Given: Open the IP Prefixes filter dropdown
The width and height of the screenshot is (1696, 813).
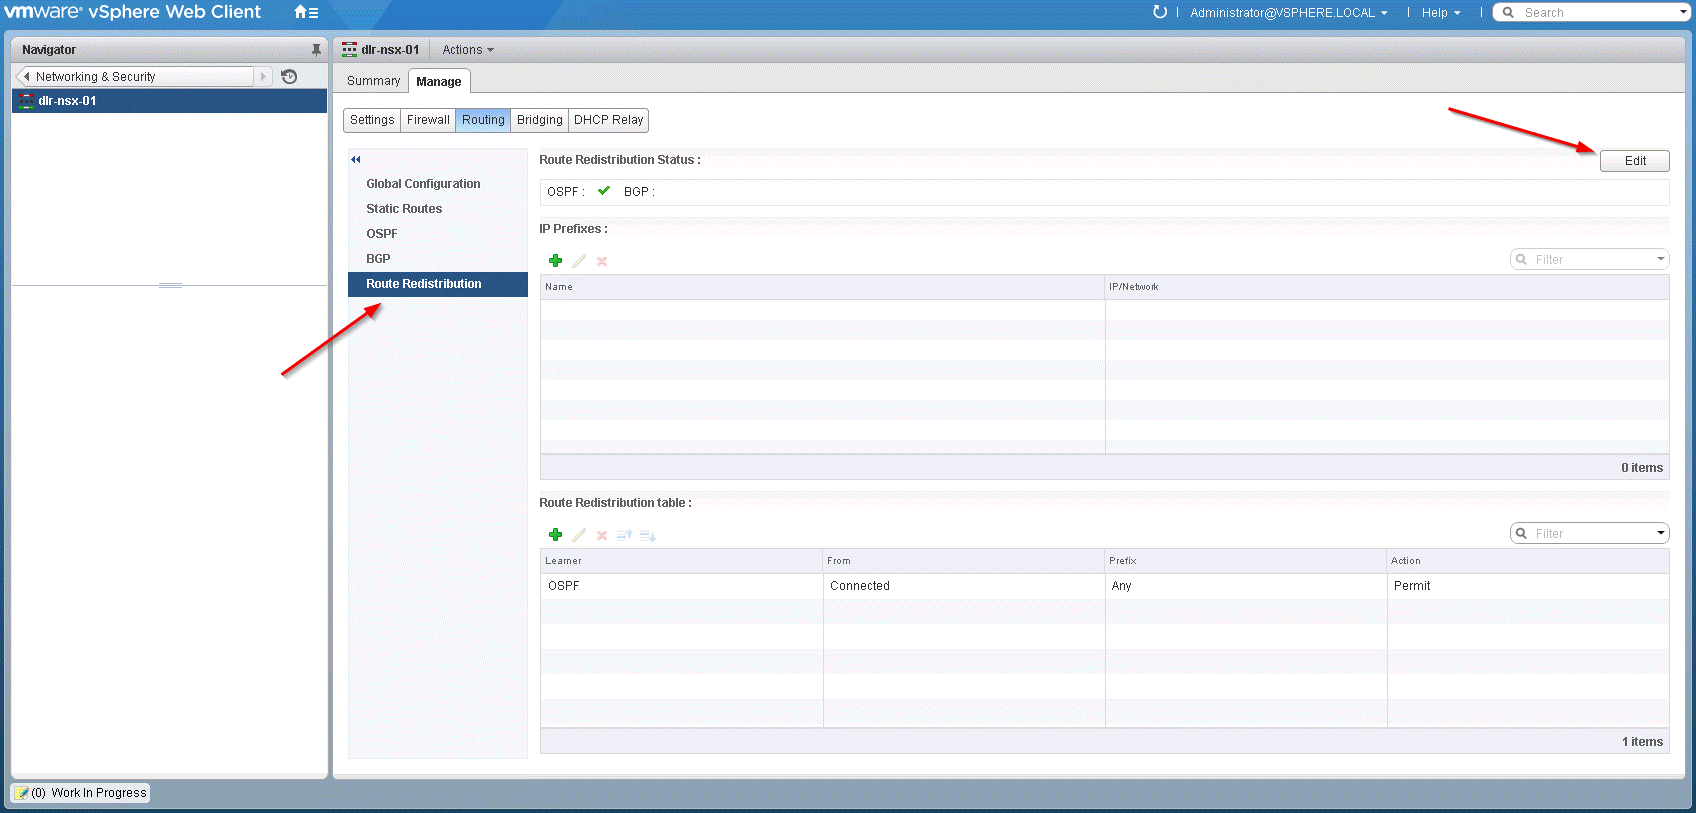Looking at the screenshot, I should tap(1660, 259).
